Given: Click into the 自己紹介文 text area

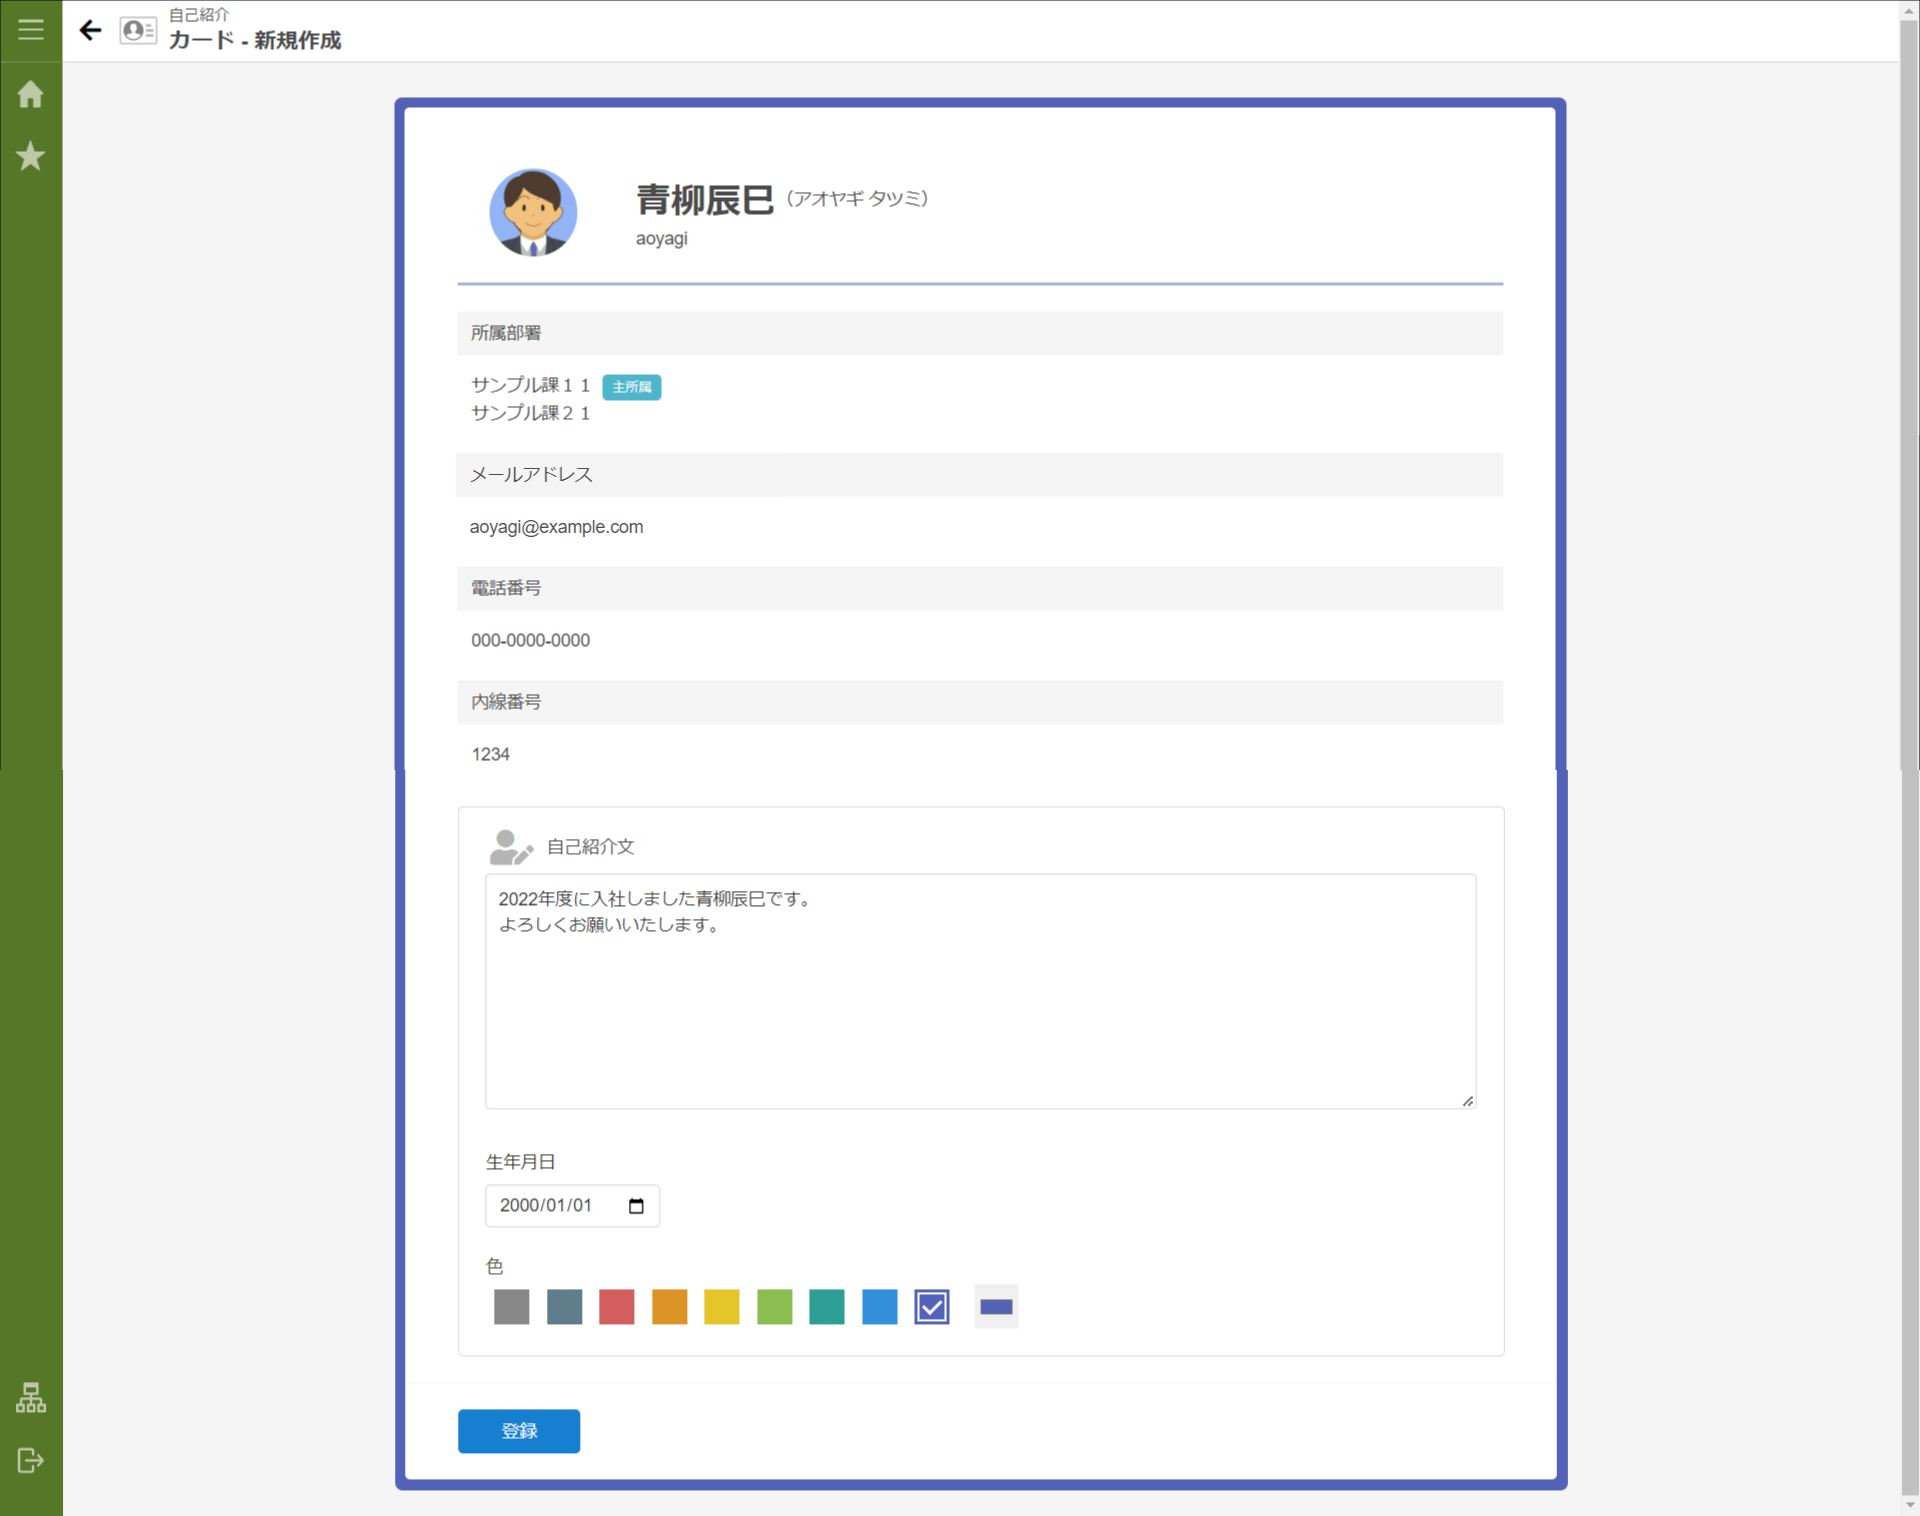Looking at the screenshot, I should (x=979, y=990).
